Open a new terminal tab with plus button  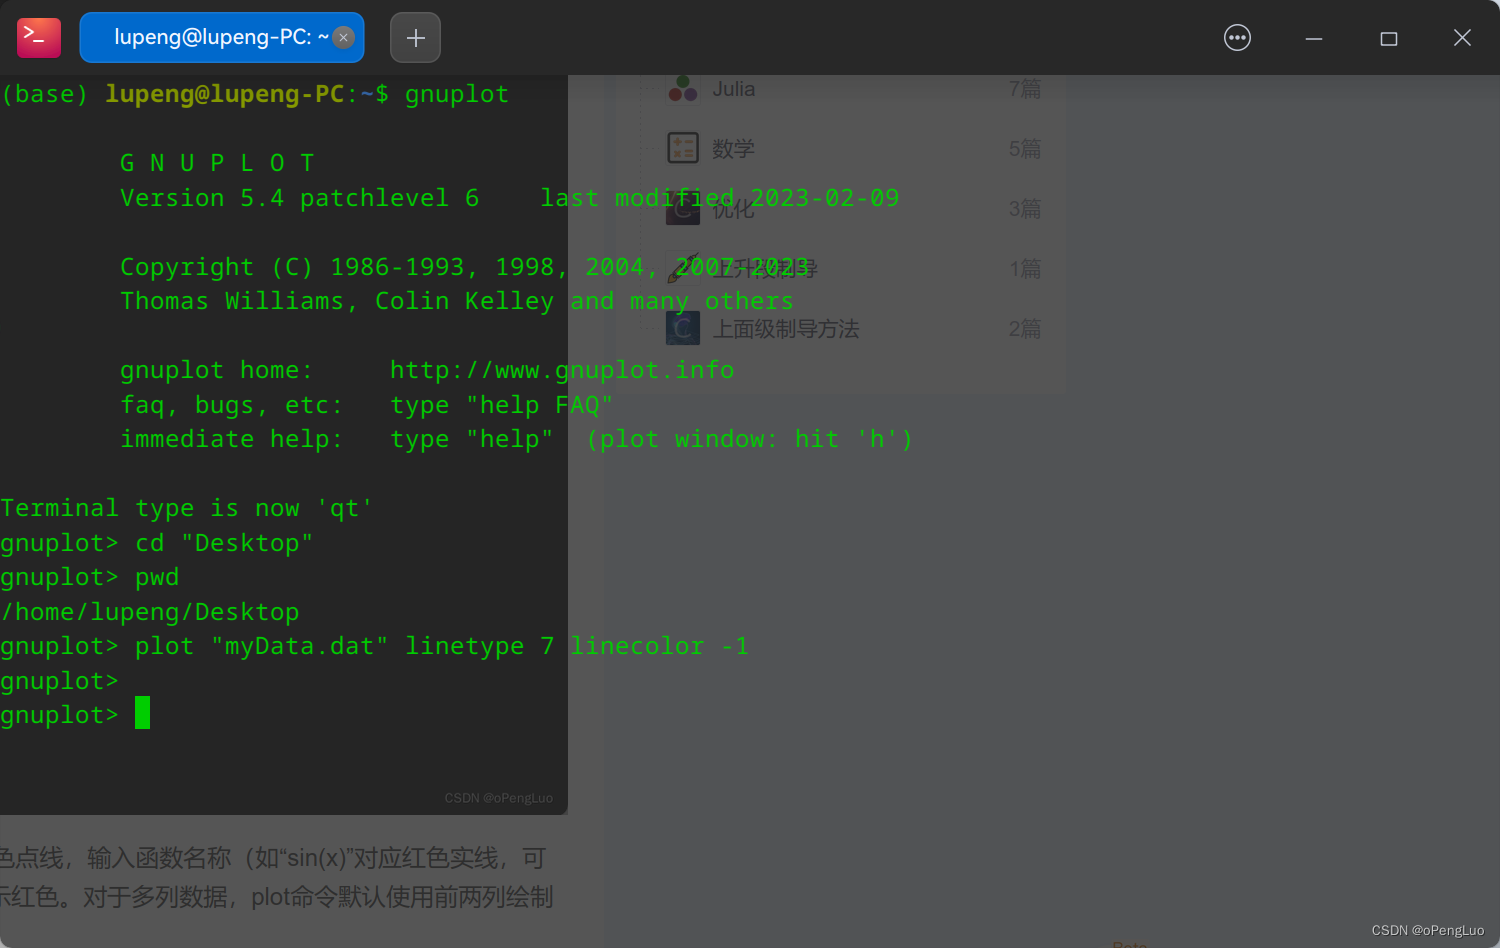point(415,38)
